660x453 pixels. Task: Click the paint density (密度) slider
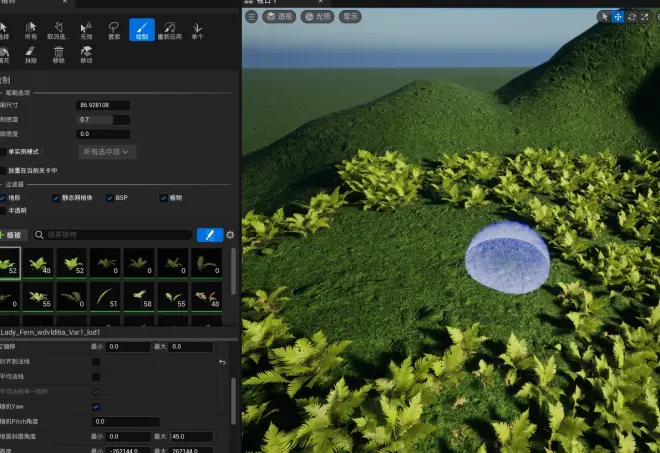[x=104, y=119]
